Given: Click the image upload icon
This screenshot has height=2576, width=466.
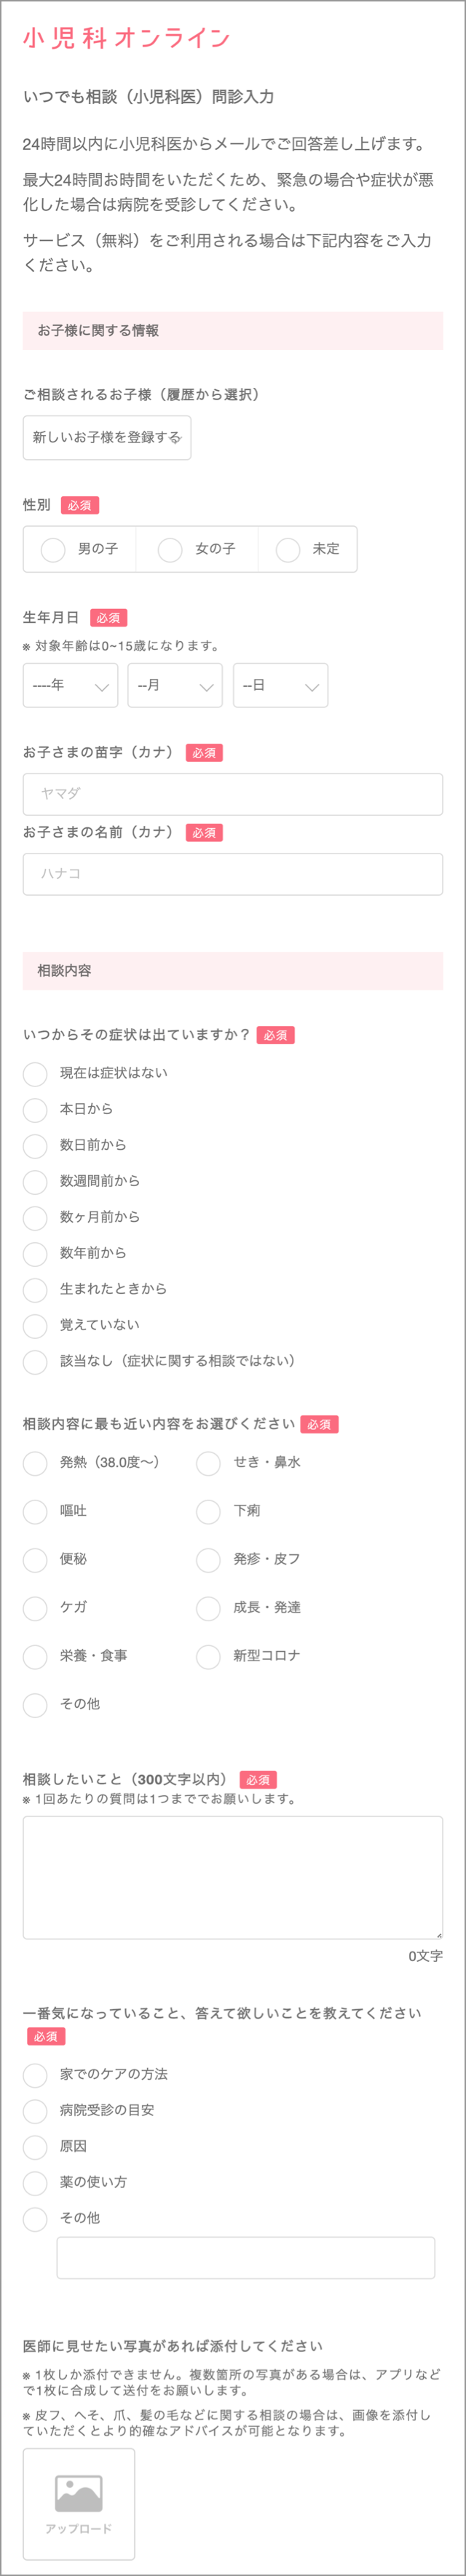Looking at the screenshot, I should (x=78, y=2493).
